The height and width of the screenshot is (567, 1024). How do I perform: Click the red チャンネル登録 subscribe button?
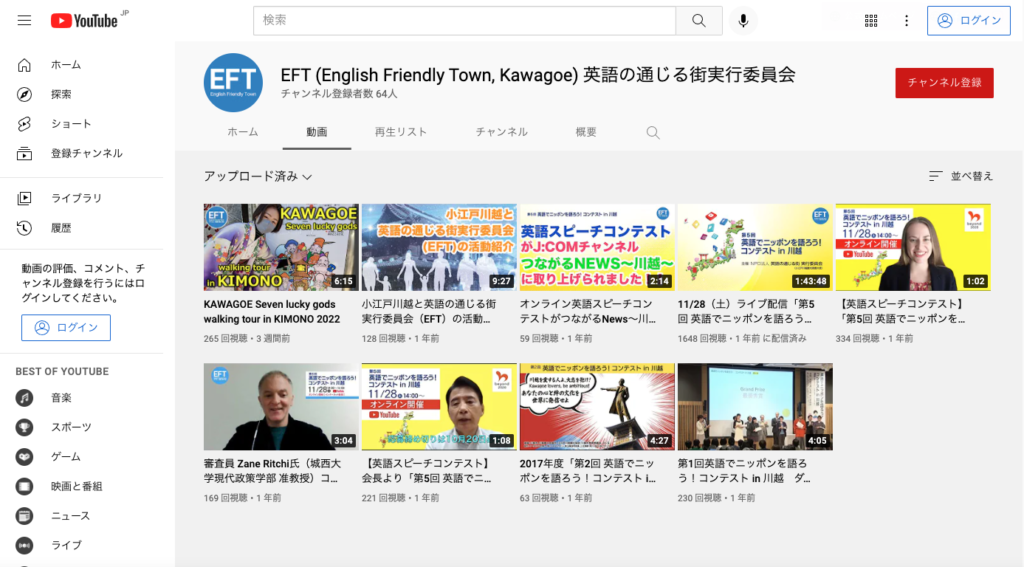pos(944,83)
